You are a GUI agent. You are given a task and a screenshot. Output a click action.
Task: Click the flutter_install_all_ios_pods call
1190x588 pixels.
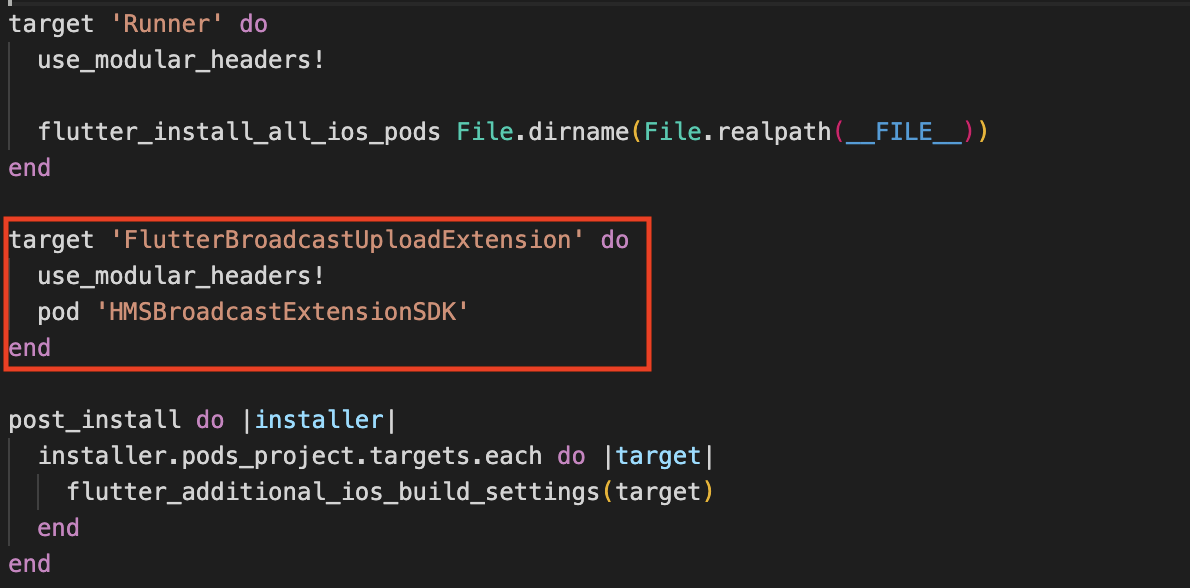[x=239, y=131]
